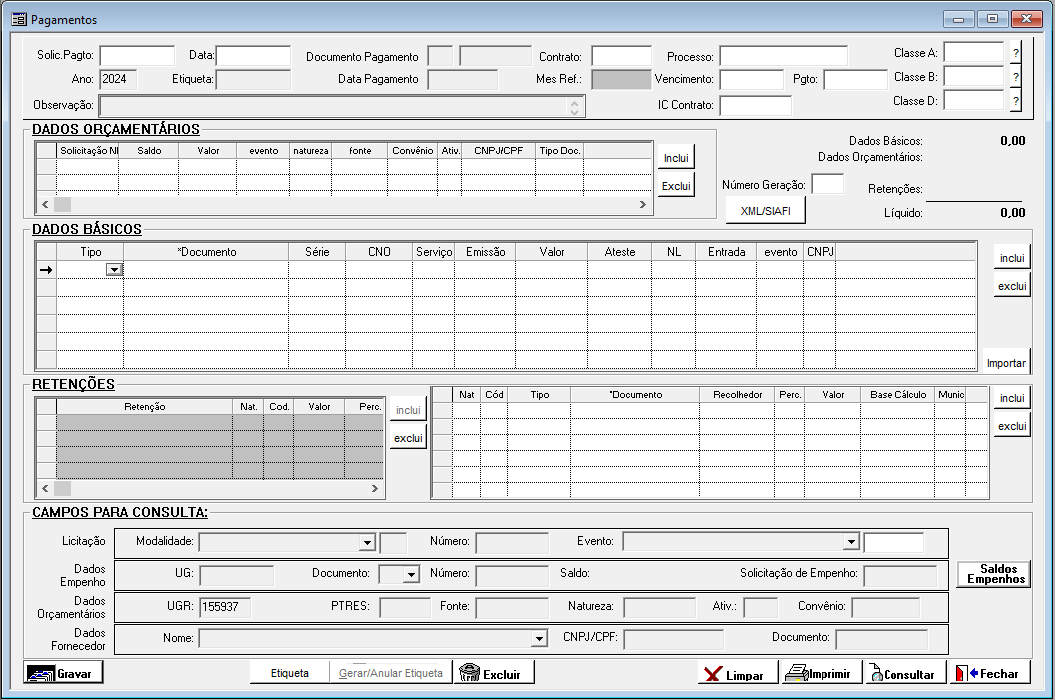Click the Etiqueta button at bottom

click(x=290, y=673)
